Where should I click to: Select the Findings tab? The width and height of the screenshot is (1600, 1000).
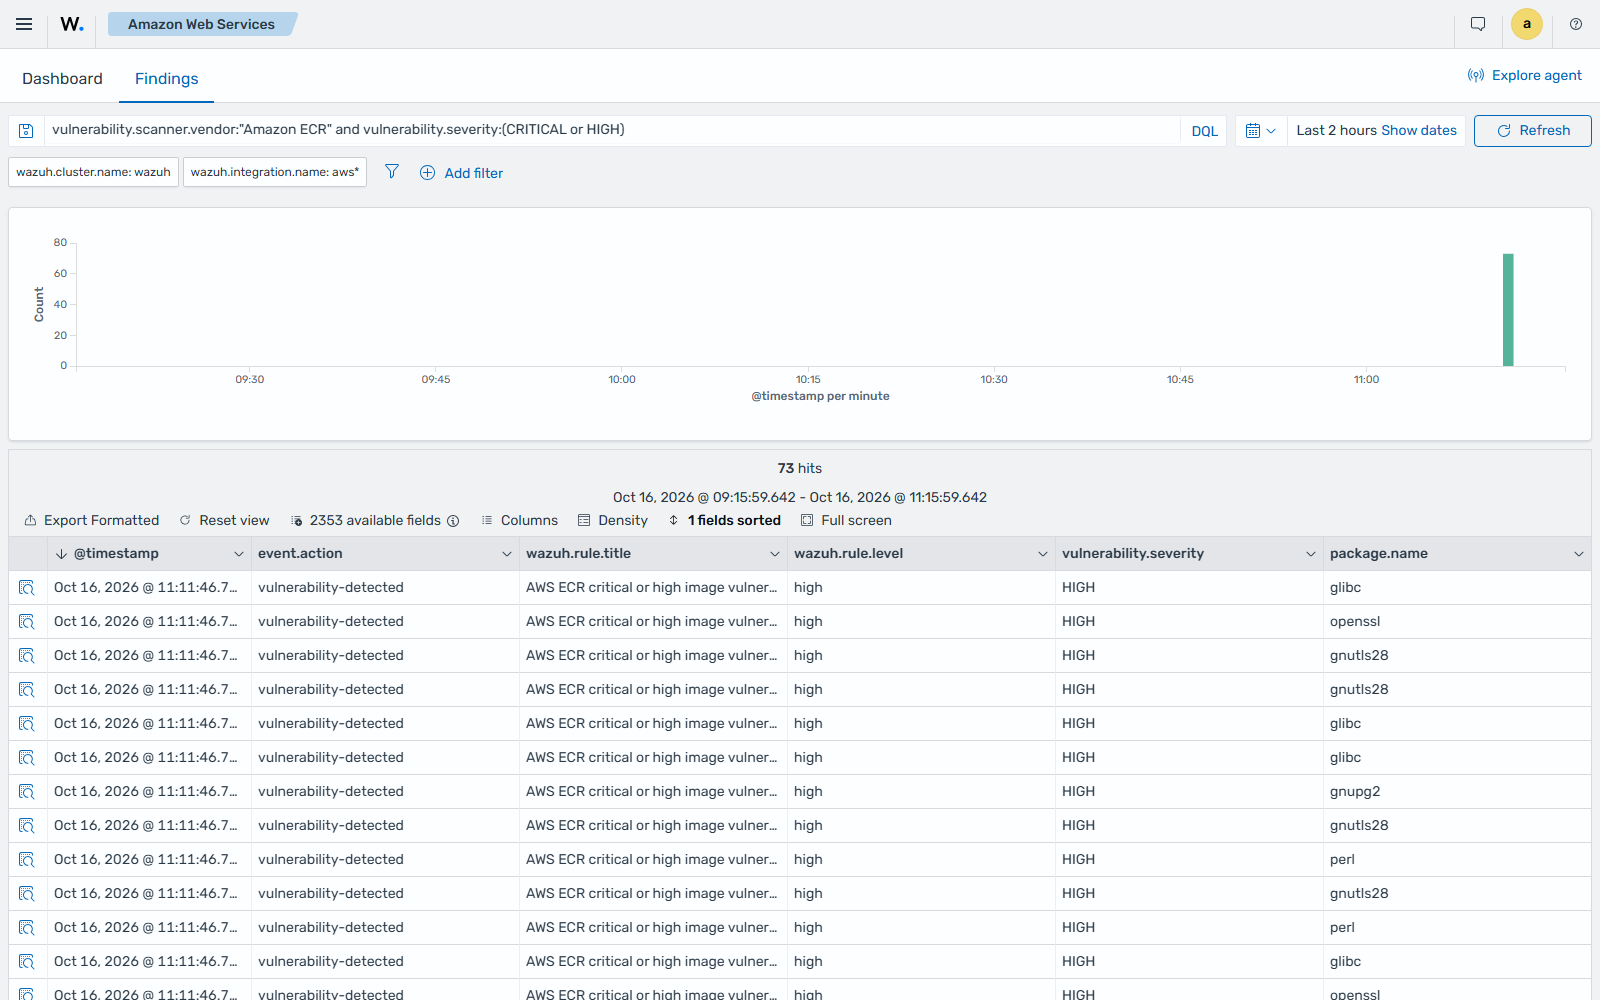[x=166, y=79]
